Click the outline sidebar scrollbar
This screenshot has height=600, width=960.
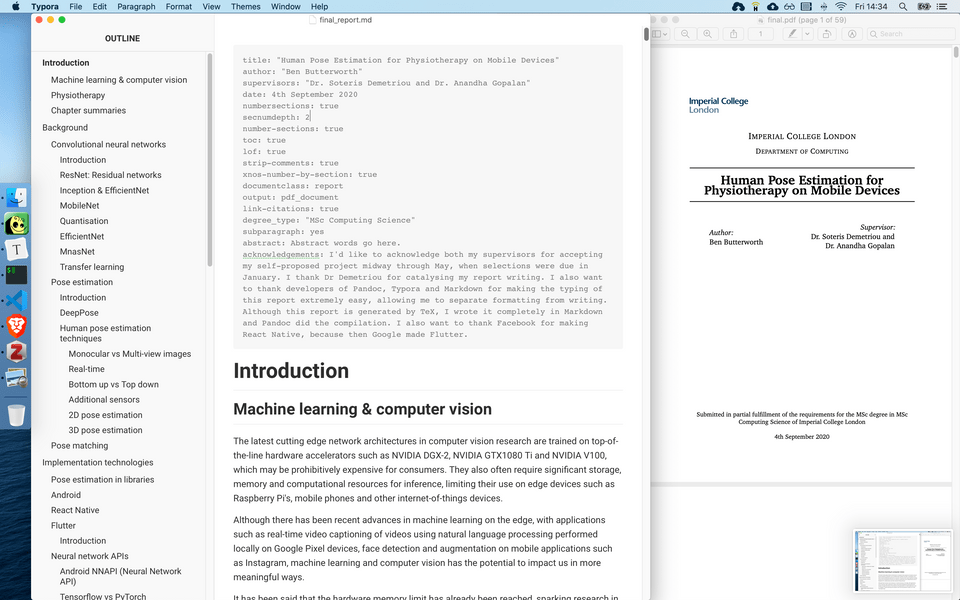pos(209,160)
